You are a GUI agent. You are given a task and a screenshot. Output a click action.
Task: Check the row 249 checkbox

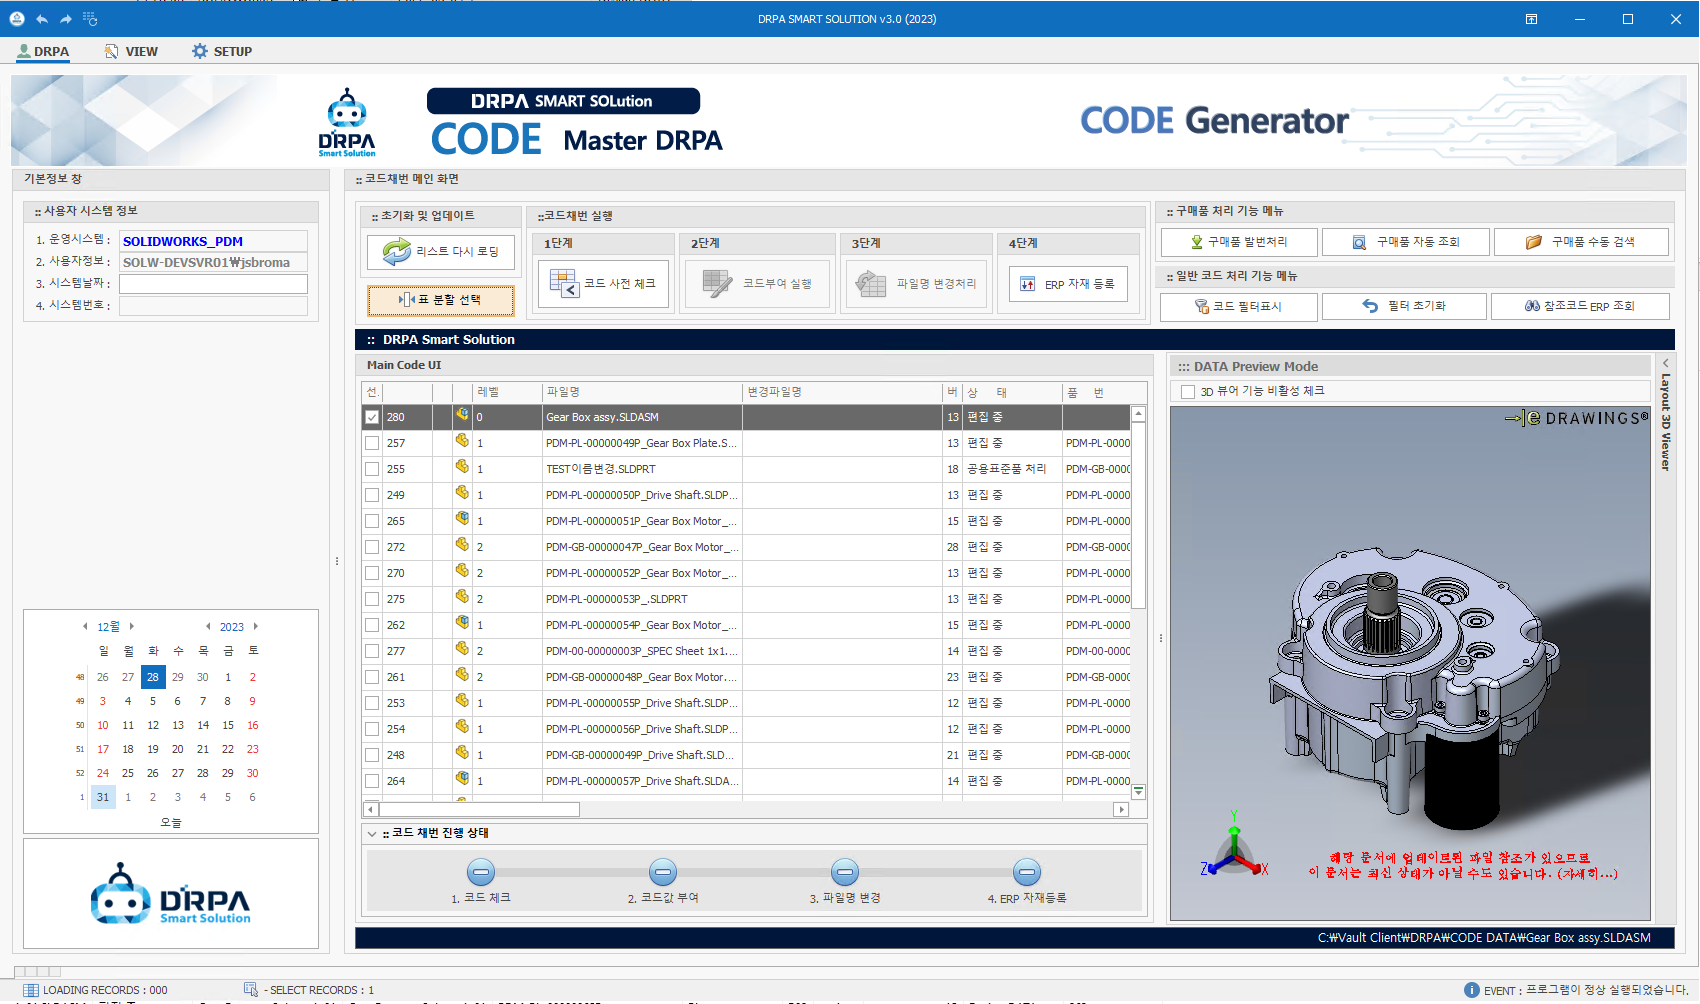click(372, 495)
